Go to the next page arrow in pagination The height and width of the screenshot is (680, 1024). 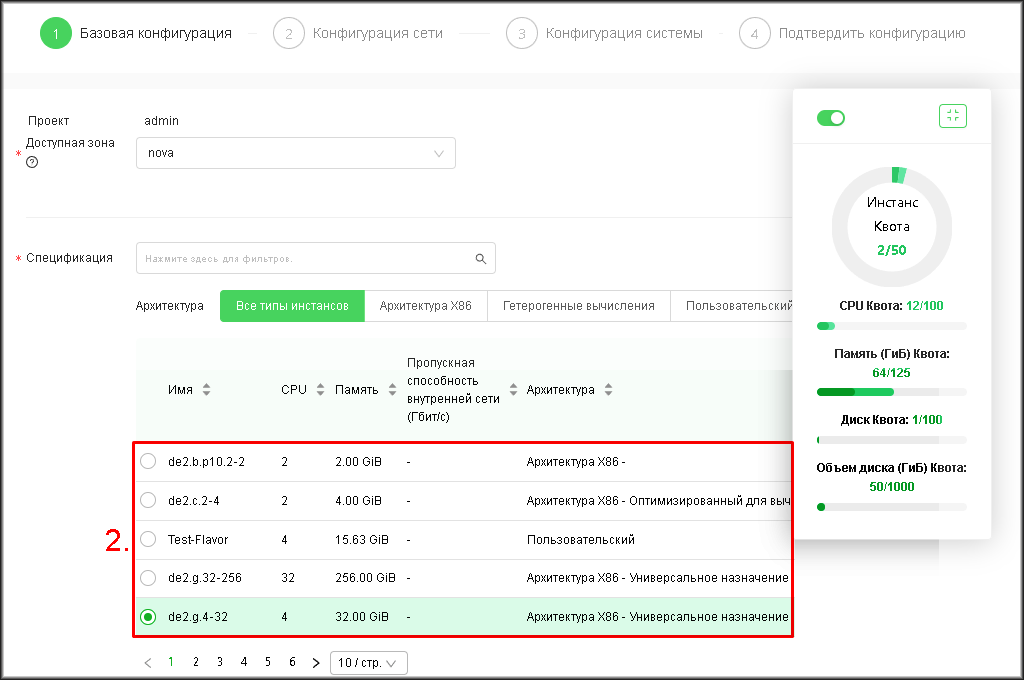(316, 662)
